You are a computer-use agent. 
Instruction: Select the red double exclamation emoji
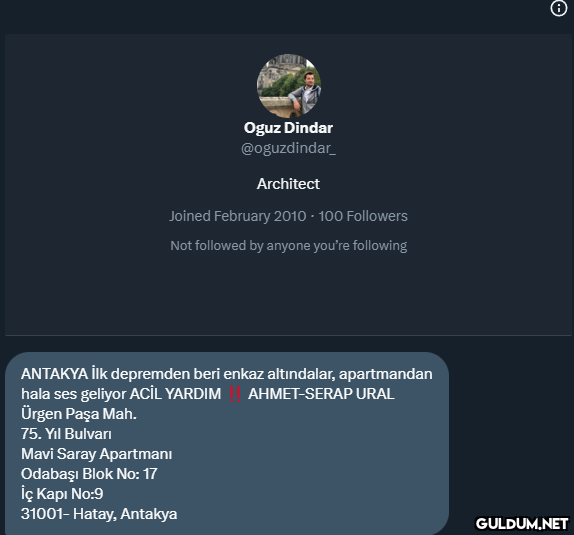pyautogui.click(x=235, y=394)
